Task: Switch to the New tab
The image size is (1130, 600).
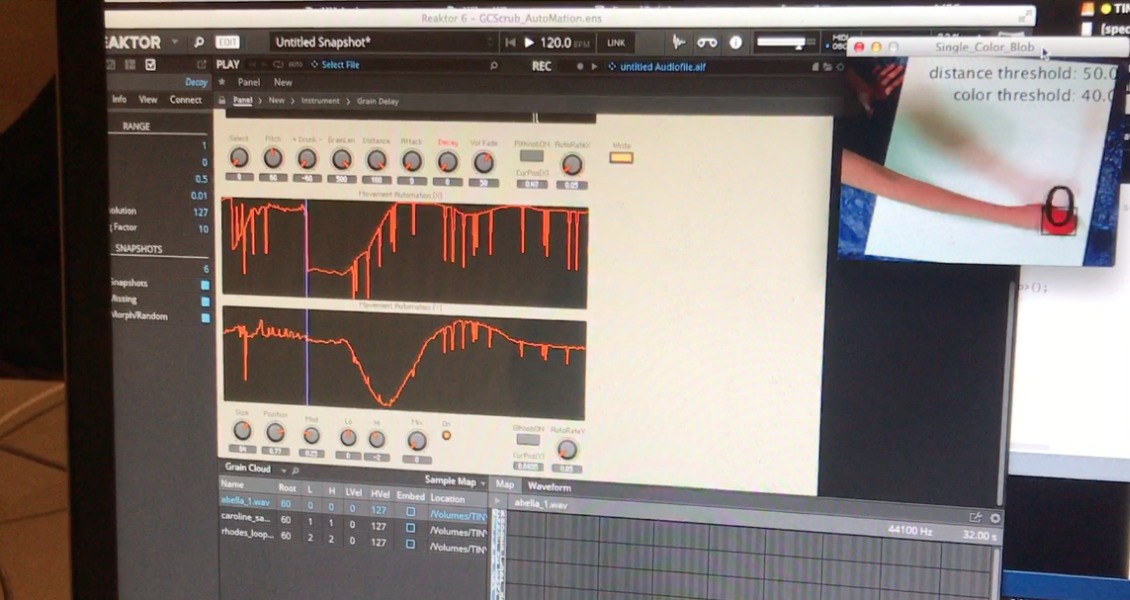Action: click(x=282, y=83)
